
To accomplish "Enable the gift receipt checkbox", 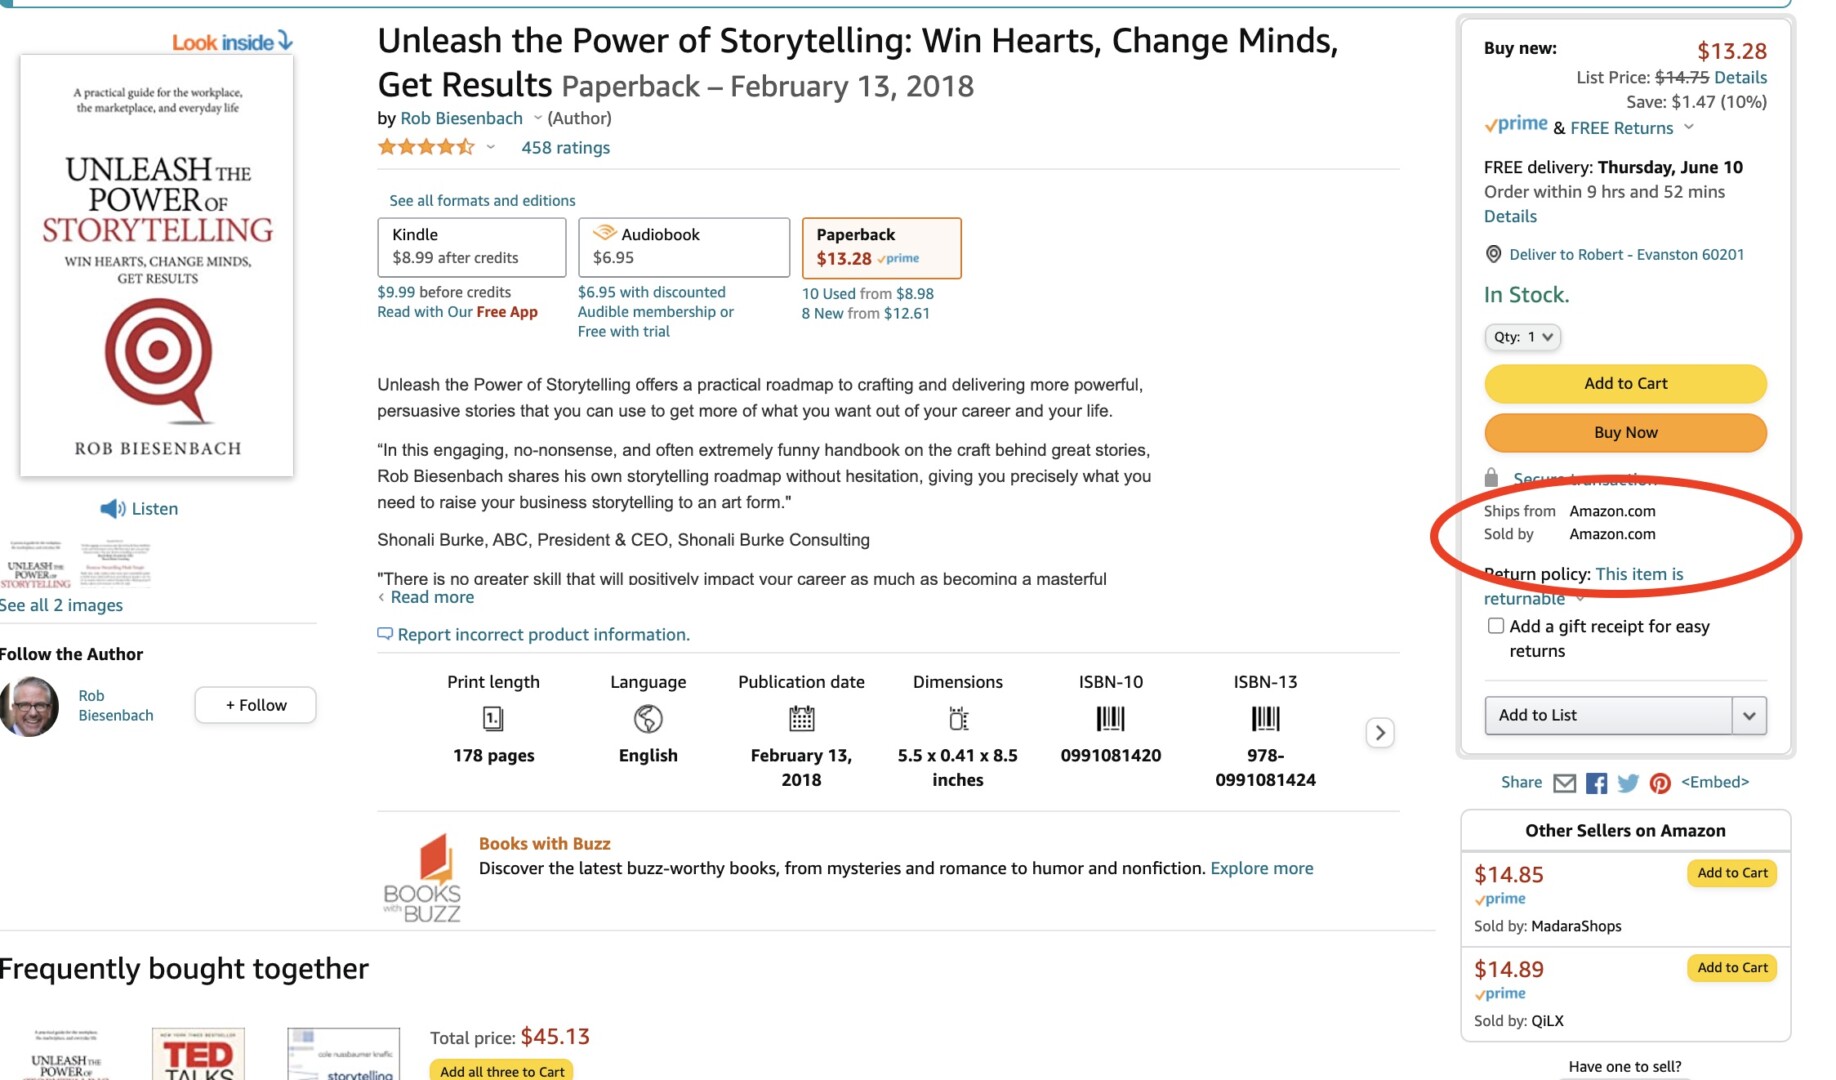I will click(1496, 626).
